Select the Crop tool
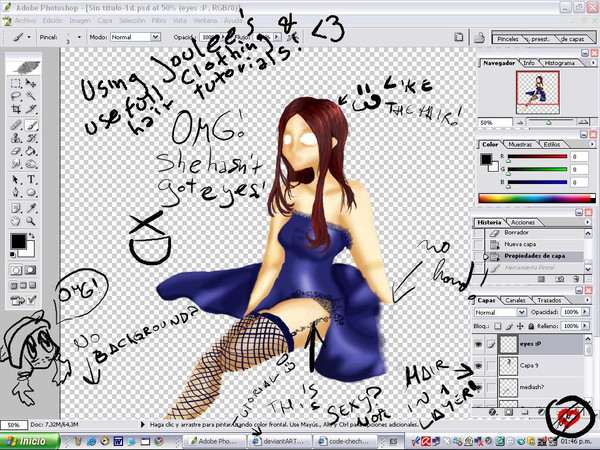Image resolution: width=600 pixels, height=450 pixels. (16, 109)
